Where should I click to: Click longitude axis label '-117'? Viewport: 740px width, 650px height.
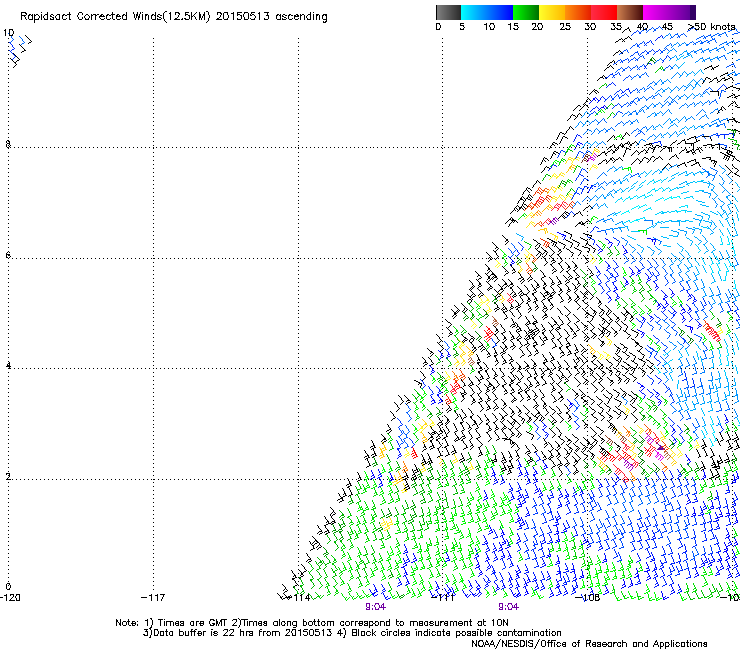point(153,598)
